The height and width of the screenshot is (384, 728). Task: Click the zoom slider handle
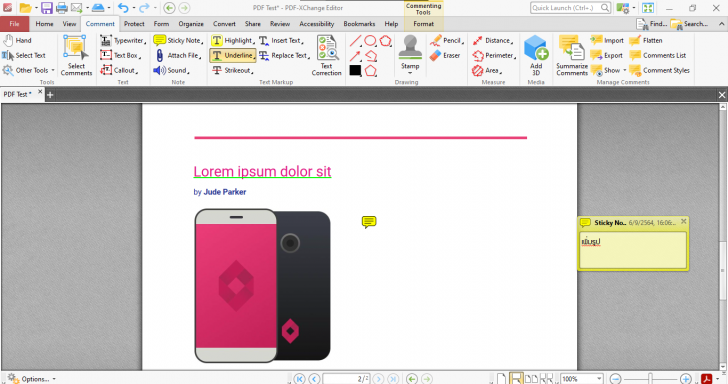click(x=650, y=378)
